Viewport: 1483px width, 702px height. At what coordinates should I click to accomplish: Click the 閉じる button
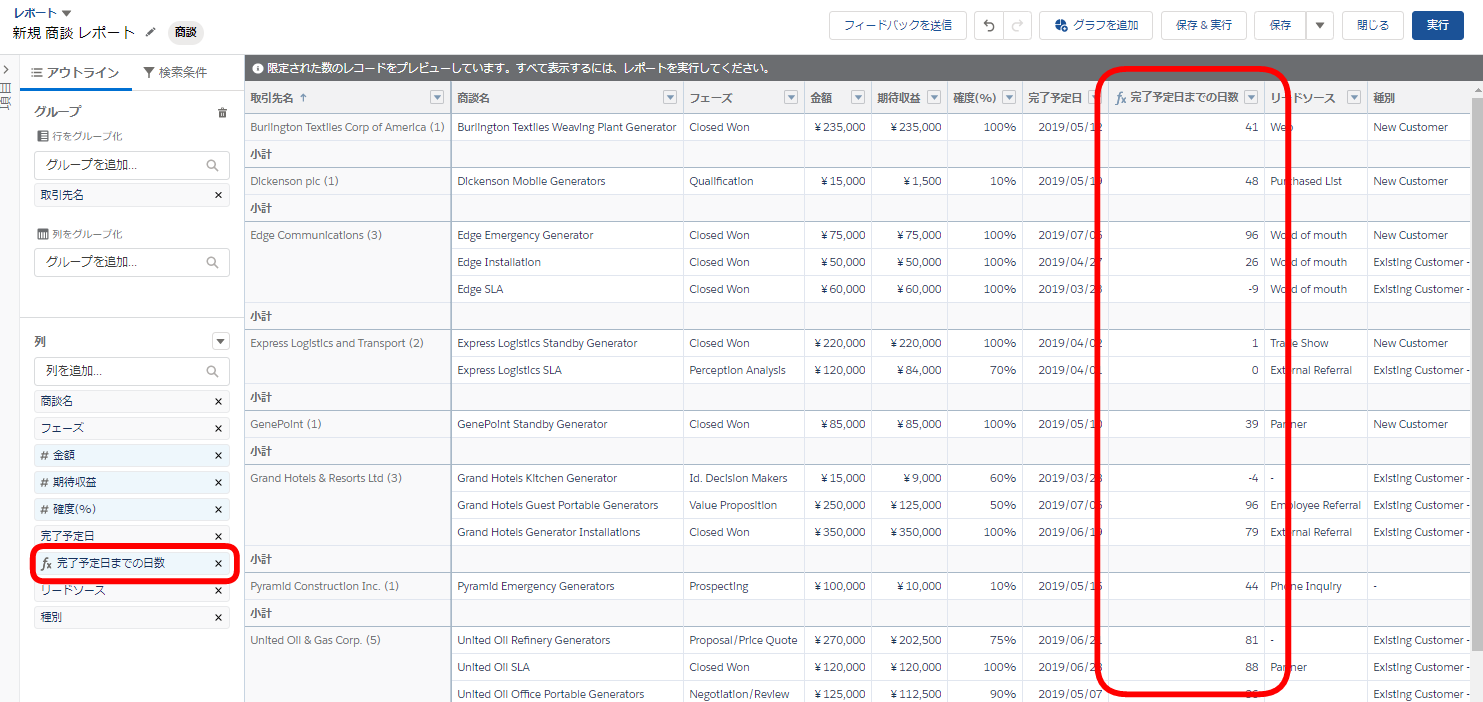click(1373, 25)
